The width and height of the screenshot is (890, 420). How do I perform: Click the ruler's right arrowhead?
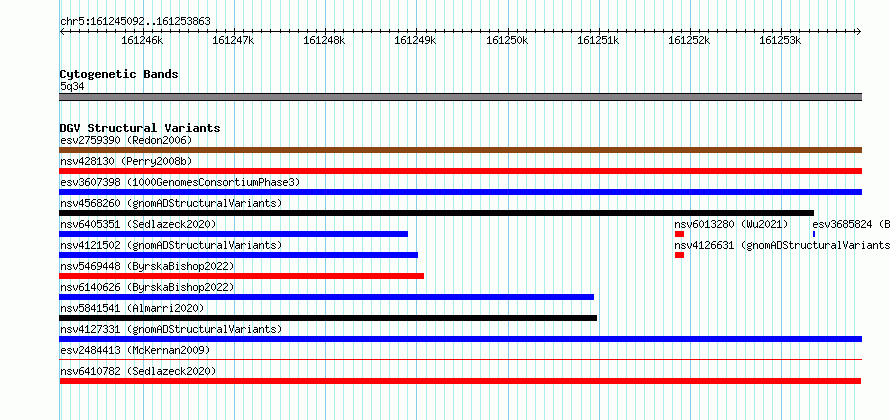859,31
